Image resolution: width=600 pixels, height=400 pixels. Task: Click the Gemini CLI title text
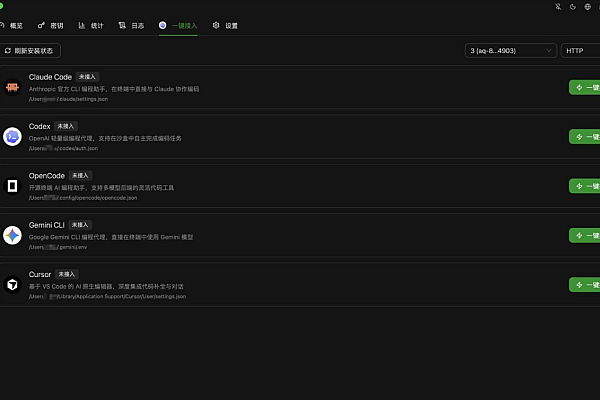click(46, 225)
